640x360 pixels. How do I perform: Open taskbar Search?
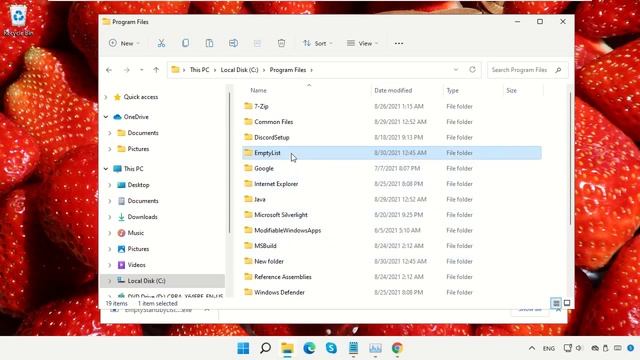click(265, 348)
